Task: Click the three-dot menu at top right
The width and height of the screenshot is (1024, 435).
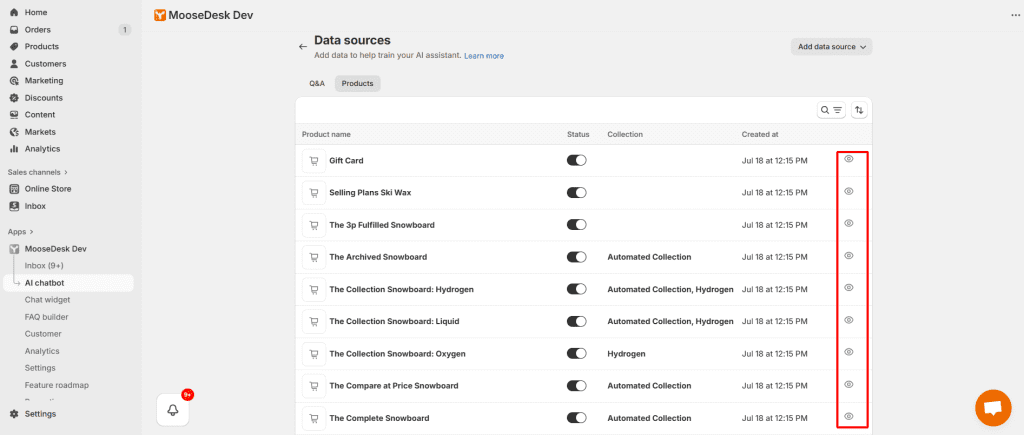Action: coord(1015,15)
